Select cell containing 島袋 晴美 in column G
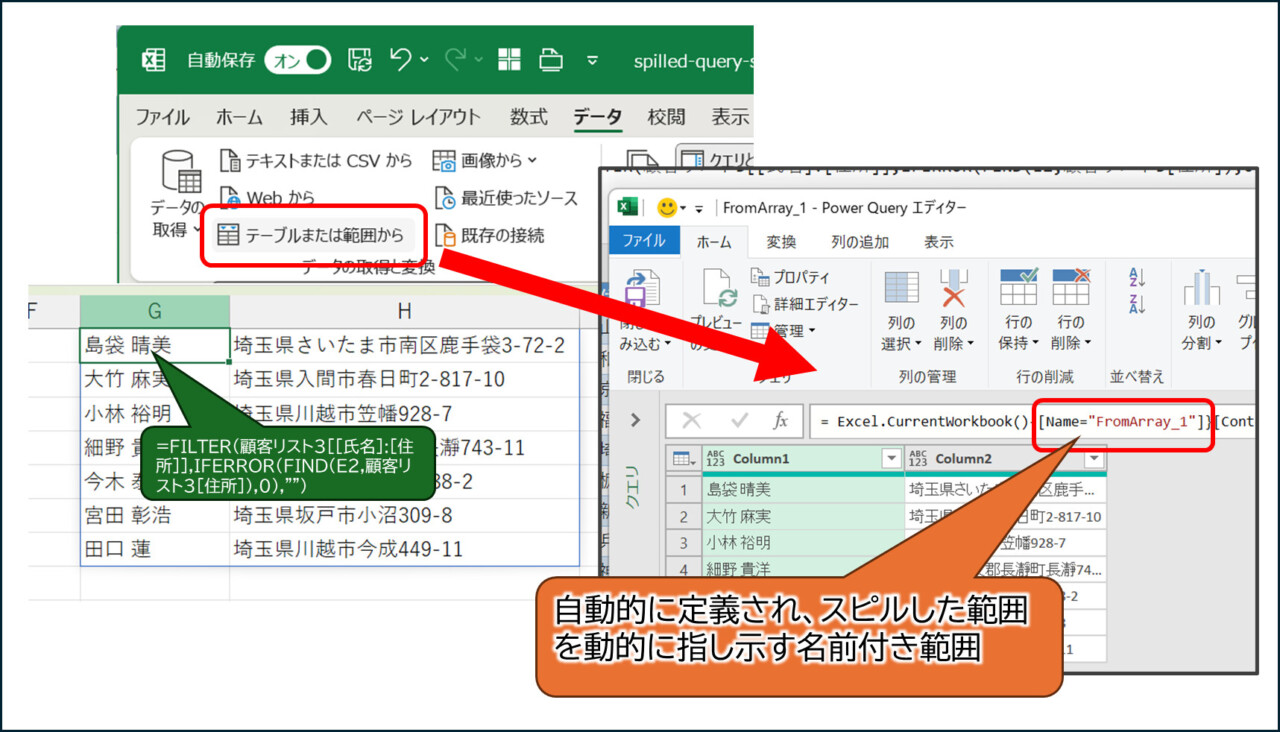The image size is (1280, 732). [x=155, y=345]
